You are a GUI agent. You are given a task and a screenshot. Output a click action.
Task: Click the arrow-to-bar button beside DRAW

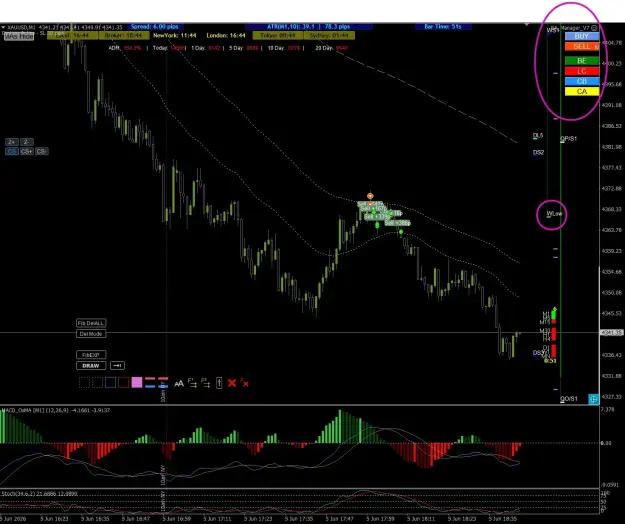[x=117, y=366]
